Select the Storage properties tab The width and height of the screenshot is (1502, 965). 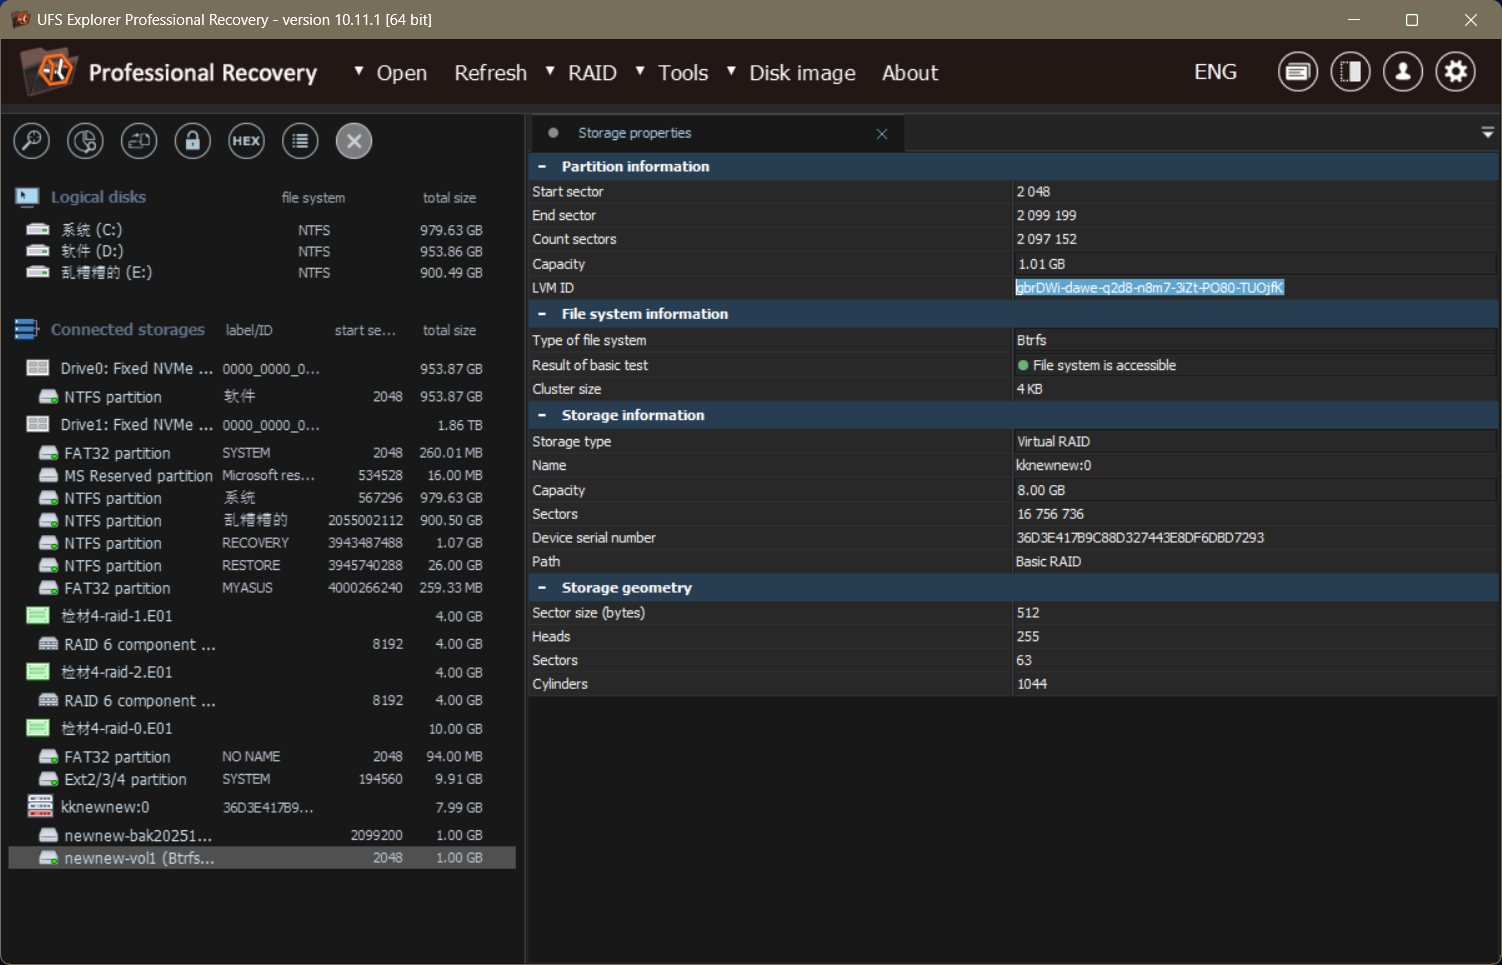point(718,133)
